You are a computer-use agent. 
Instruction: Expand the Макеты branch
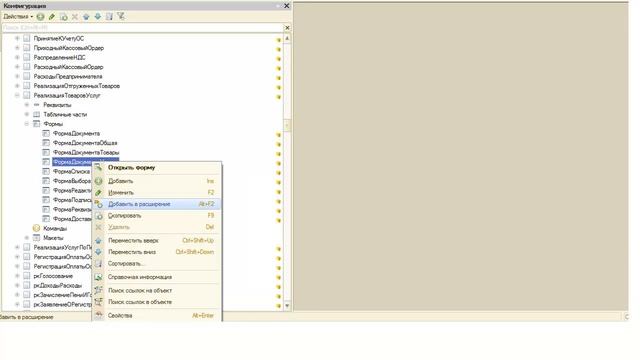(27, 238)
